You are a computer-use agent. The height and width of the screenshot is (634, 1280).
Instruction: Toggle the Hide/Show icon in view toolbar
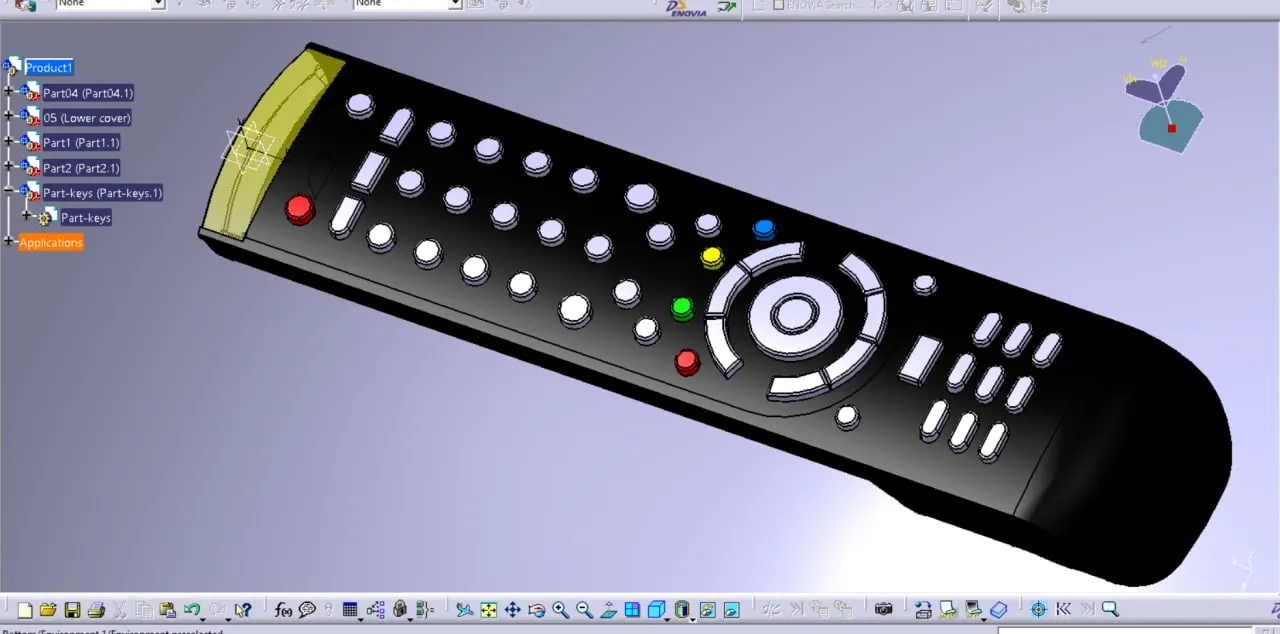click(x=707, y=610)
